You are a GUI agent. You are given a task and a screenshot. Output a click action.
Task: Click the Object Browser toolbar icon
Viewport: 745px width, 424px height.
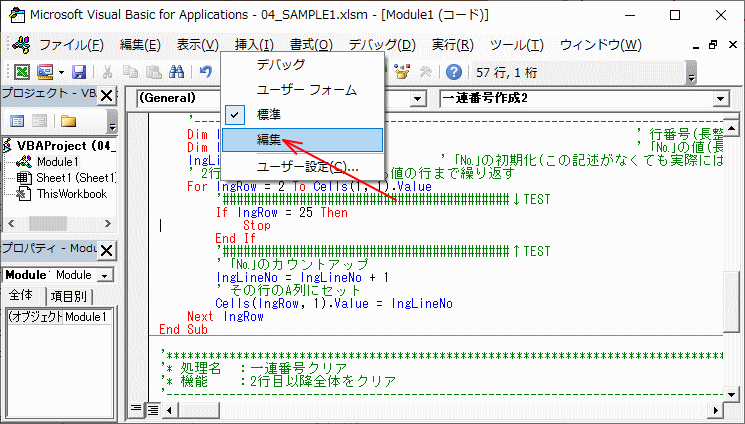402,72
